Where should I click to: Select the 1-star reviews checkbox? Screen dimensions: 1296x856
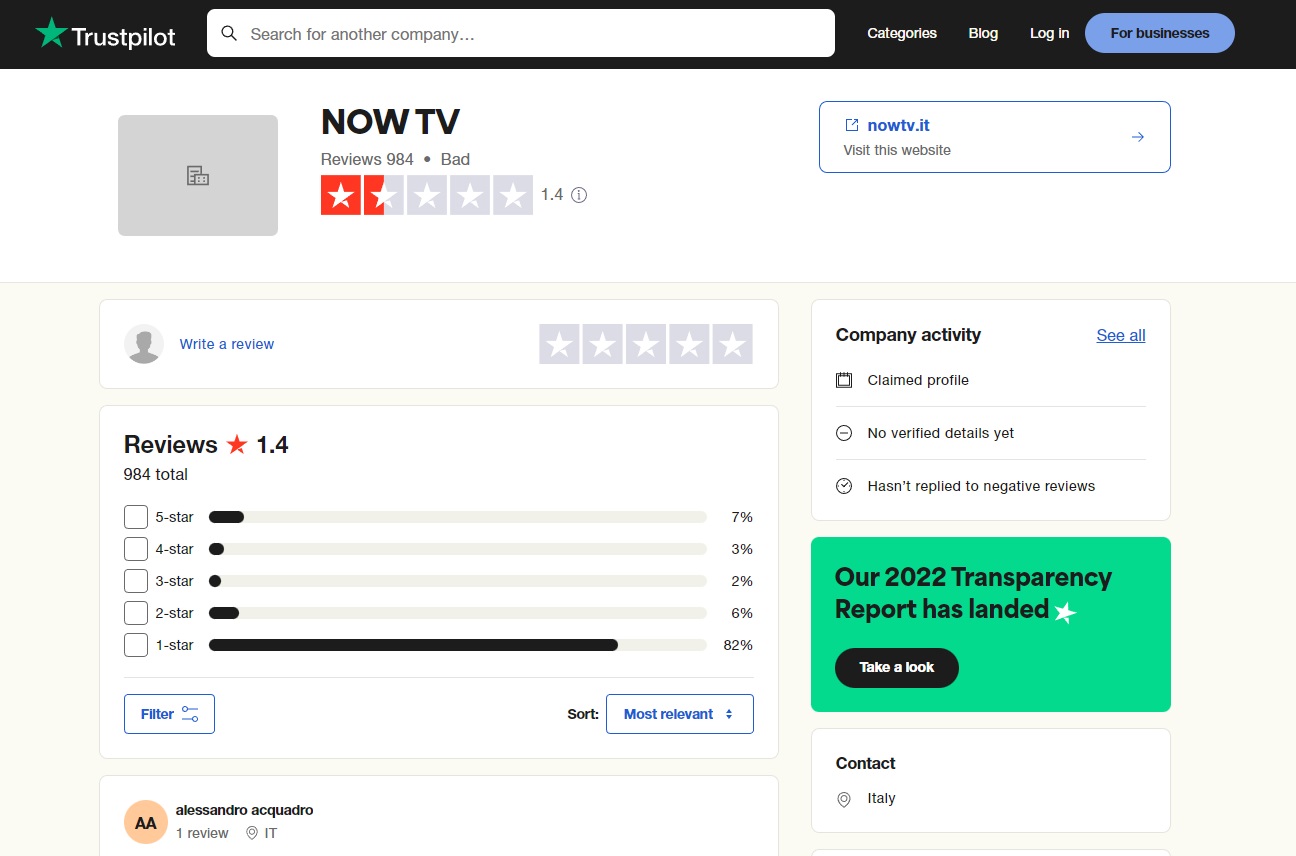click(x=135, y=645)
